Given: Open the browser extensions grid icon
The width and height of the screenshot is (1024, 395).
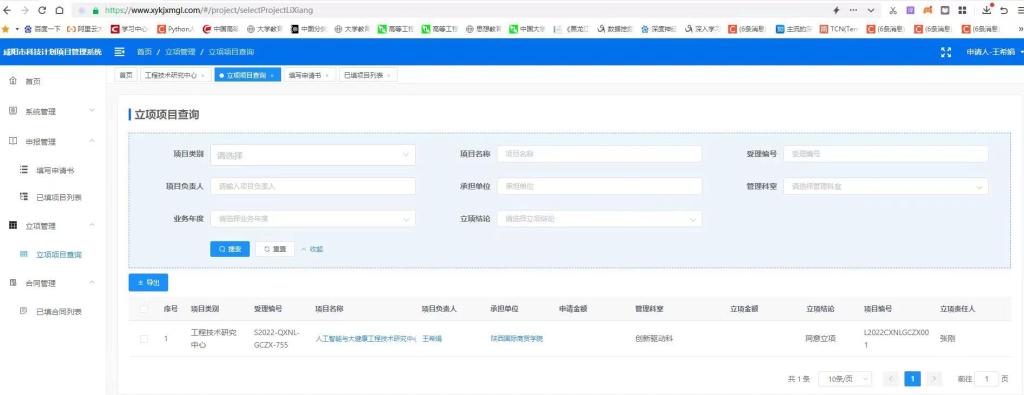Looking at the screenshot, I should click(x=962, y=10).
